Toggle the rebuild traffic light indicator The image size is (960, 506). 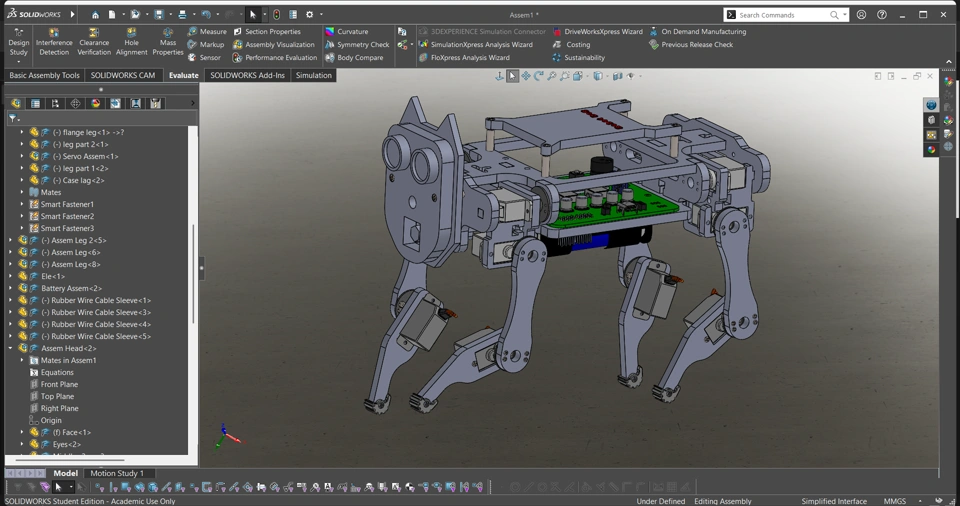click(277, 15)
